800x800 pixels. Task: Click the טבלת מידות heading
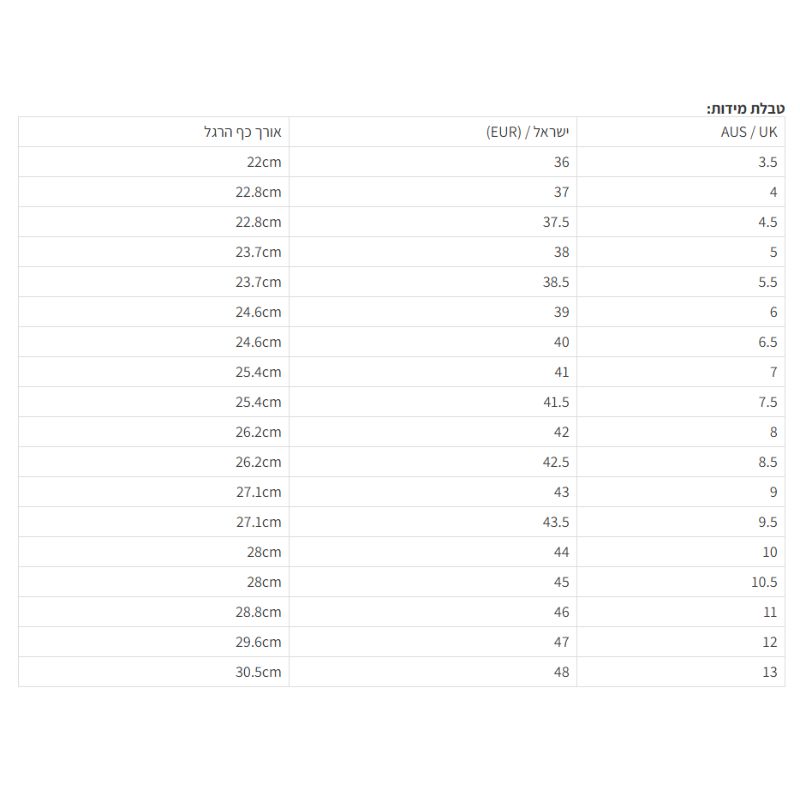745,109
